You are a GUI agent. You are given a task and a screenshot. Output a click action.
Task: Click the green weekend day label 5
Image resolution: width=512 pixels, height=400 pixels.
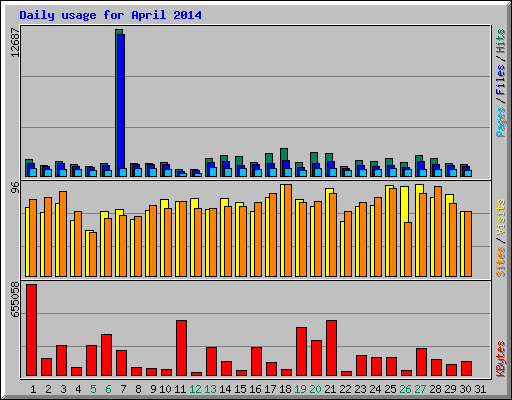point(93,389)
